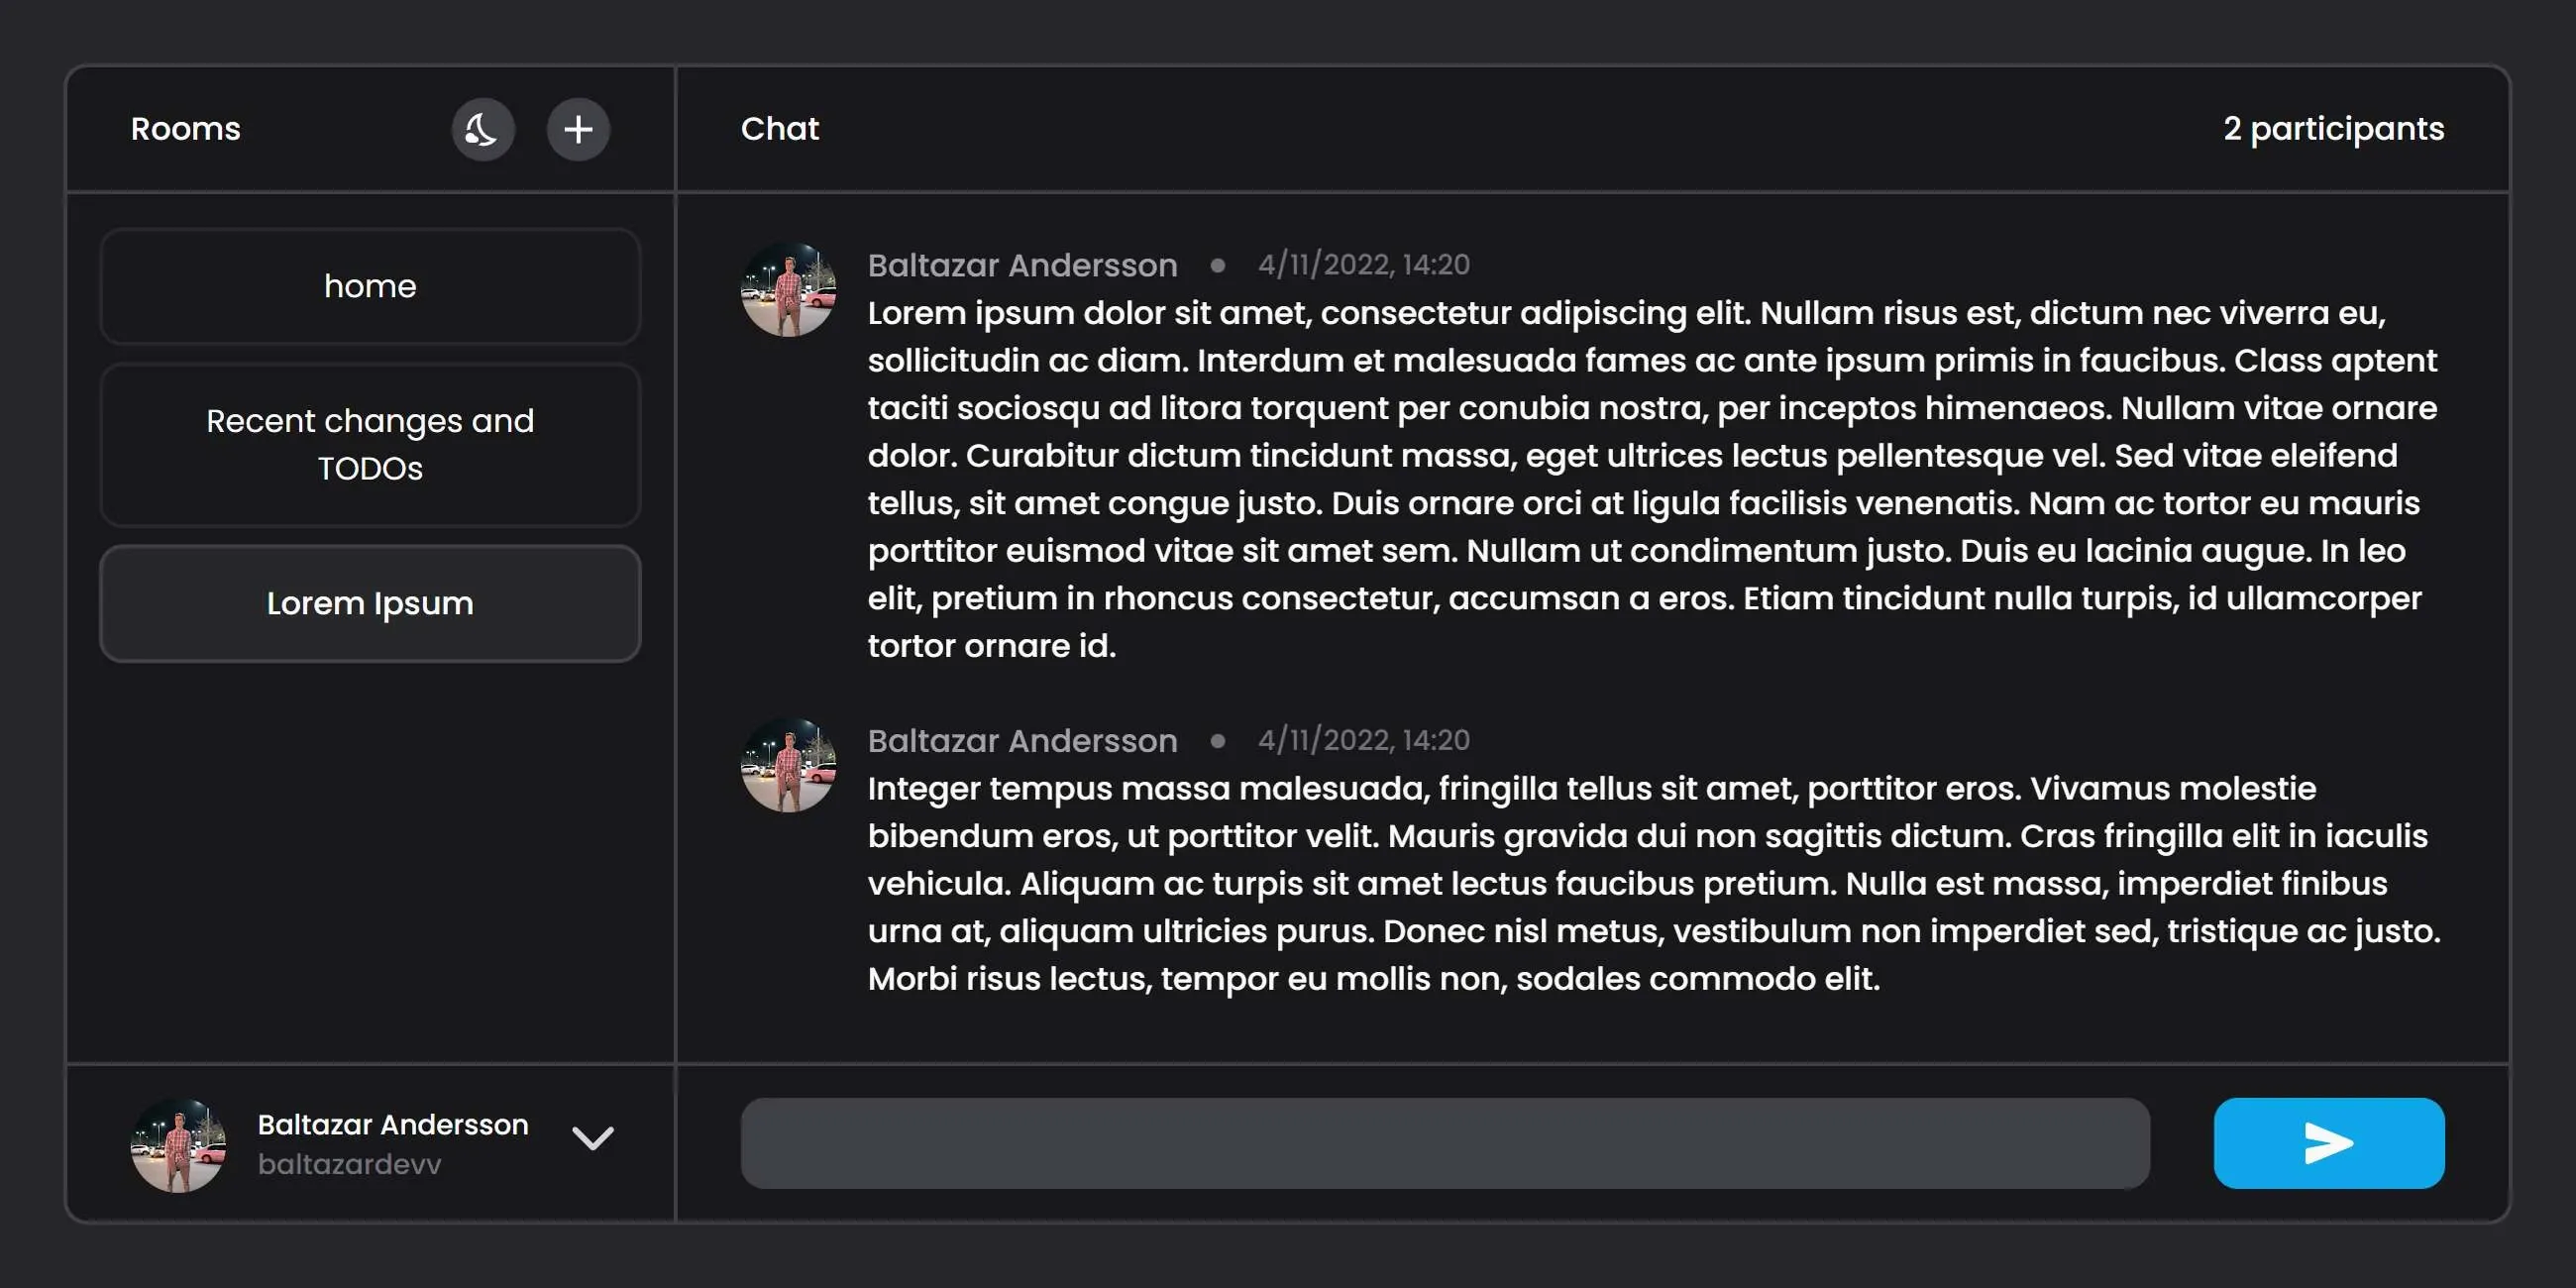Click the second message timestamp
The height and width of the screenshot is (1288, 2576).
pyautogui.click(x=1363, y=741)
